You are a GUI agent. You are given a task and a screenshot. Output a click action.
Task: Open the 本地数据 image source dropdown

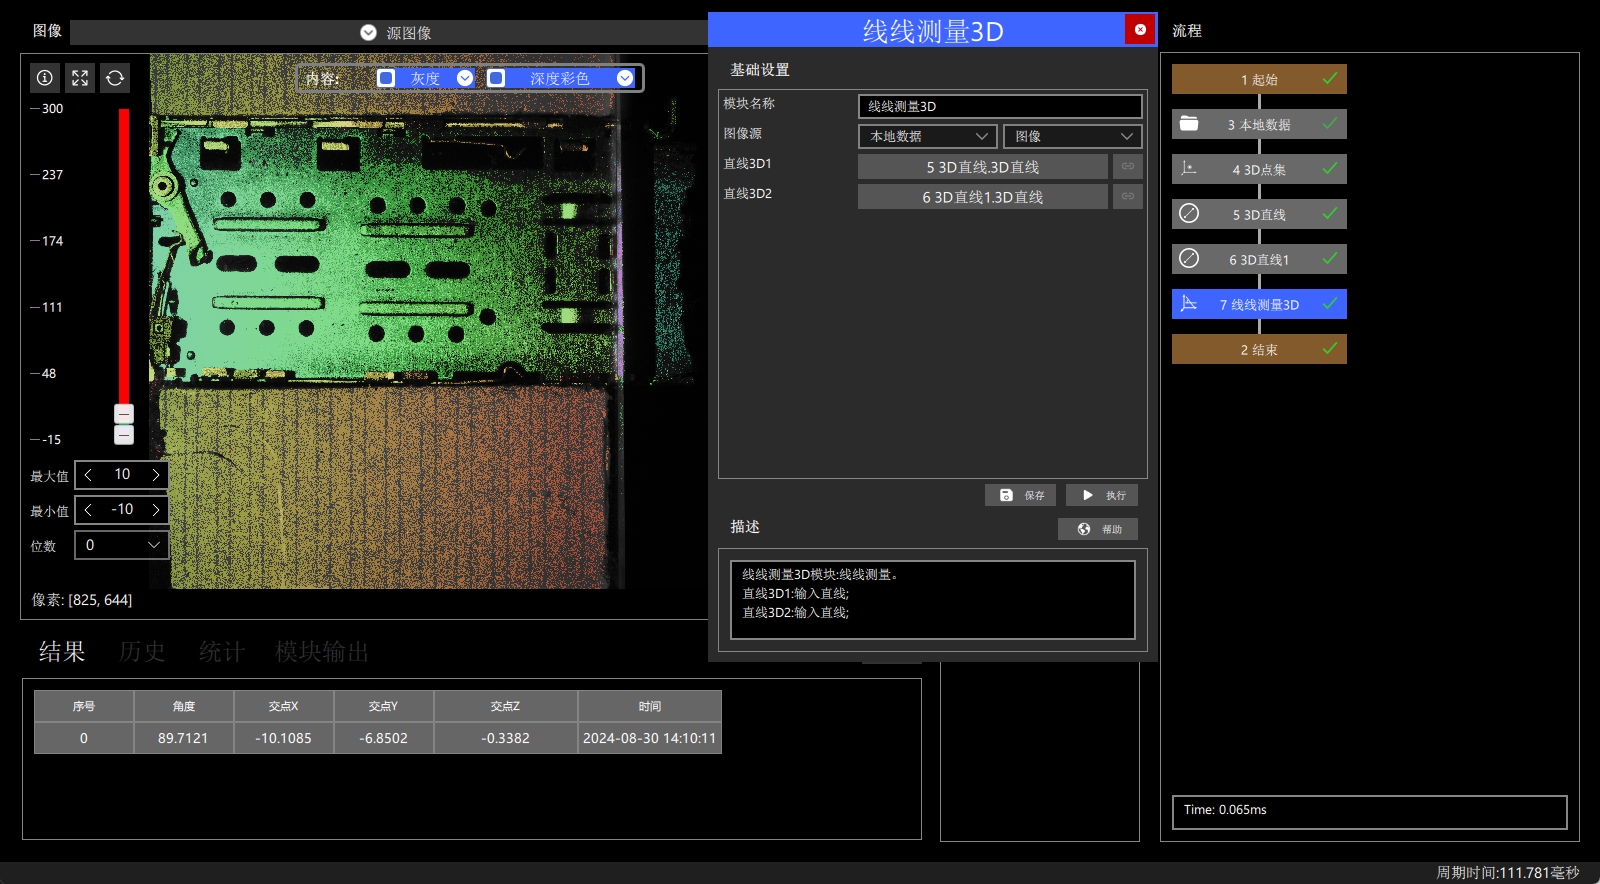click(x=928, y=136)
